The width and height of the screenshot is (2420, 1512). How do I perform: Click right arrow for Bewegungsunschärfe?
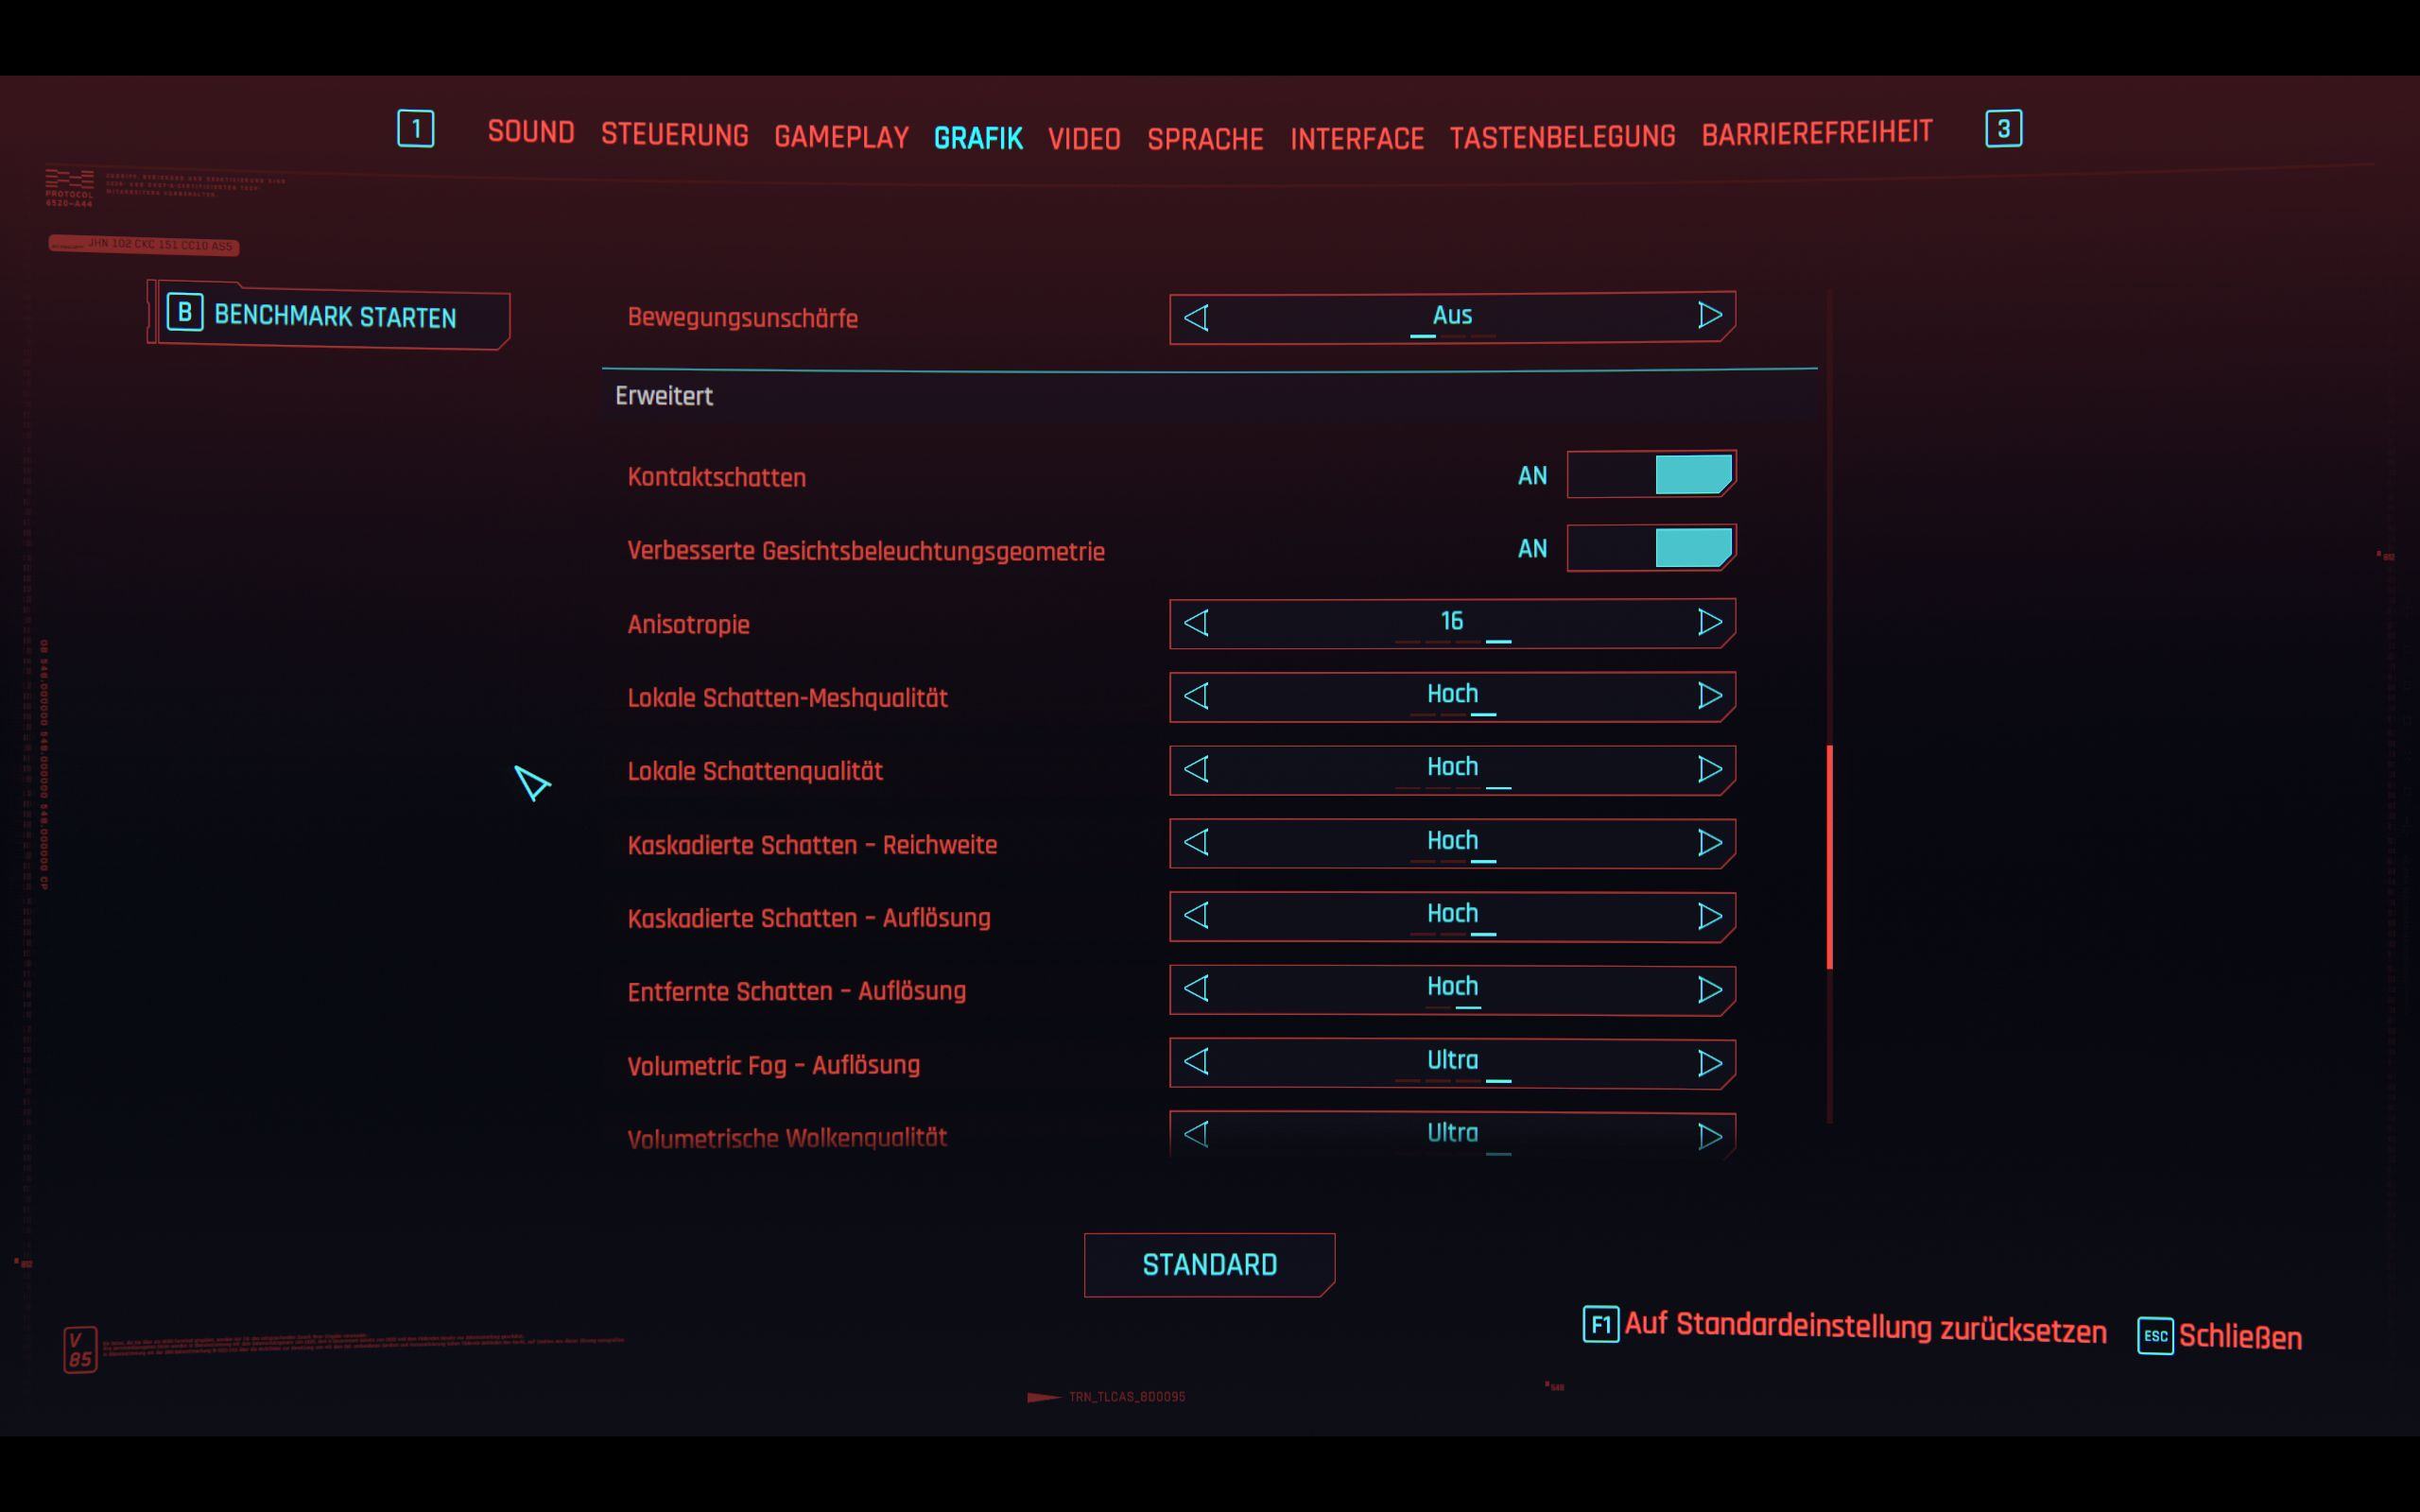[1709, 316]
